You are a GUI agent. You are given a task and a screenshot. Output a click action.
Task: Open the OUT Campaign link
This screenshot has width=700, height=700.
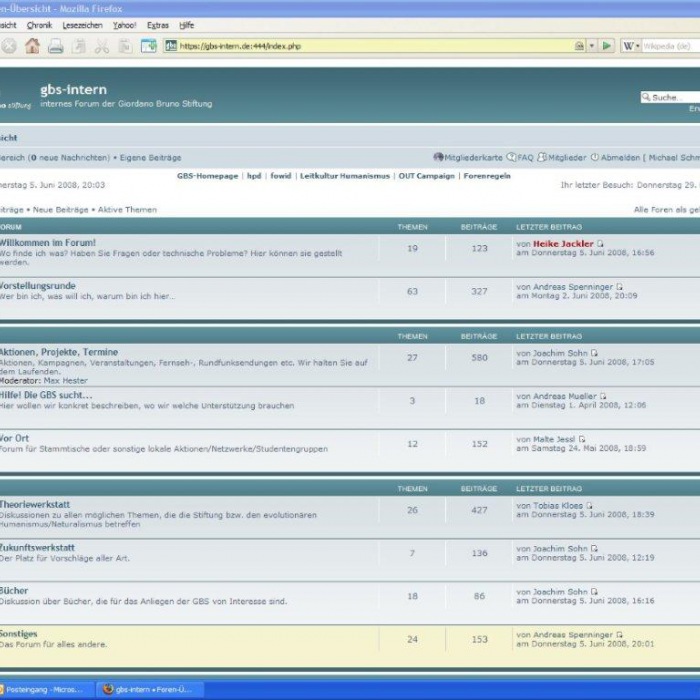[x=426, y=176]
